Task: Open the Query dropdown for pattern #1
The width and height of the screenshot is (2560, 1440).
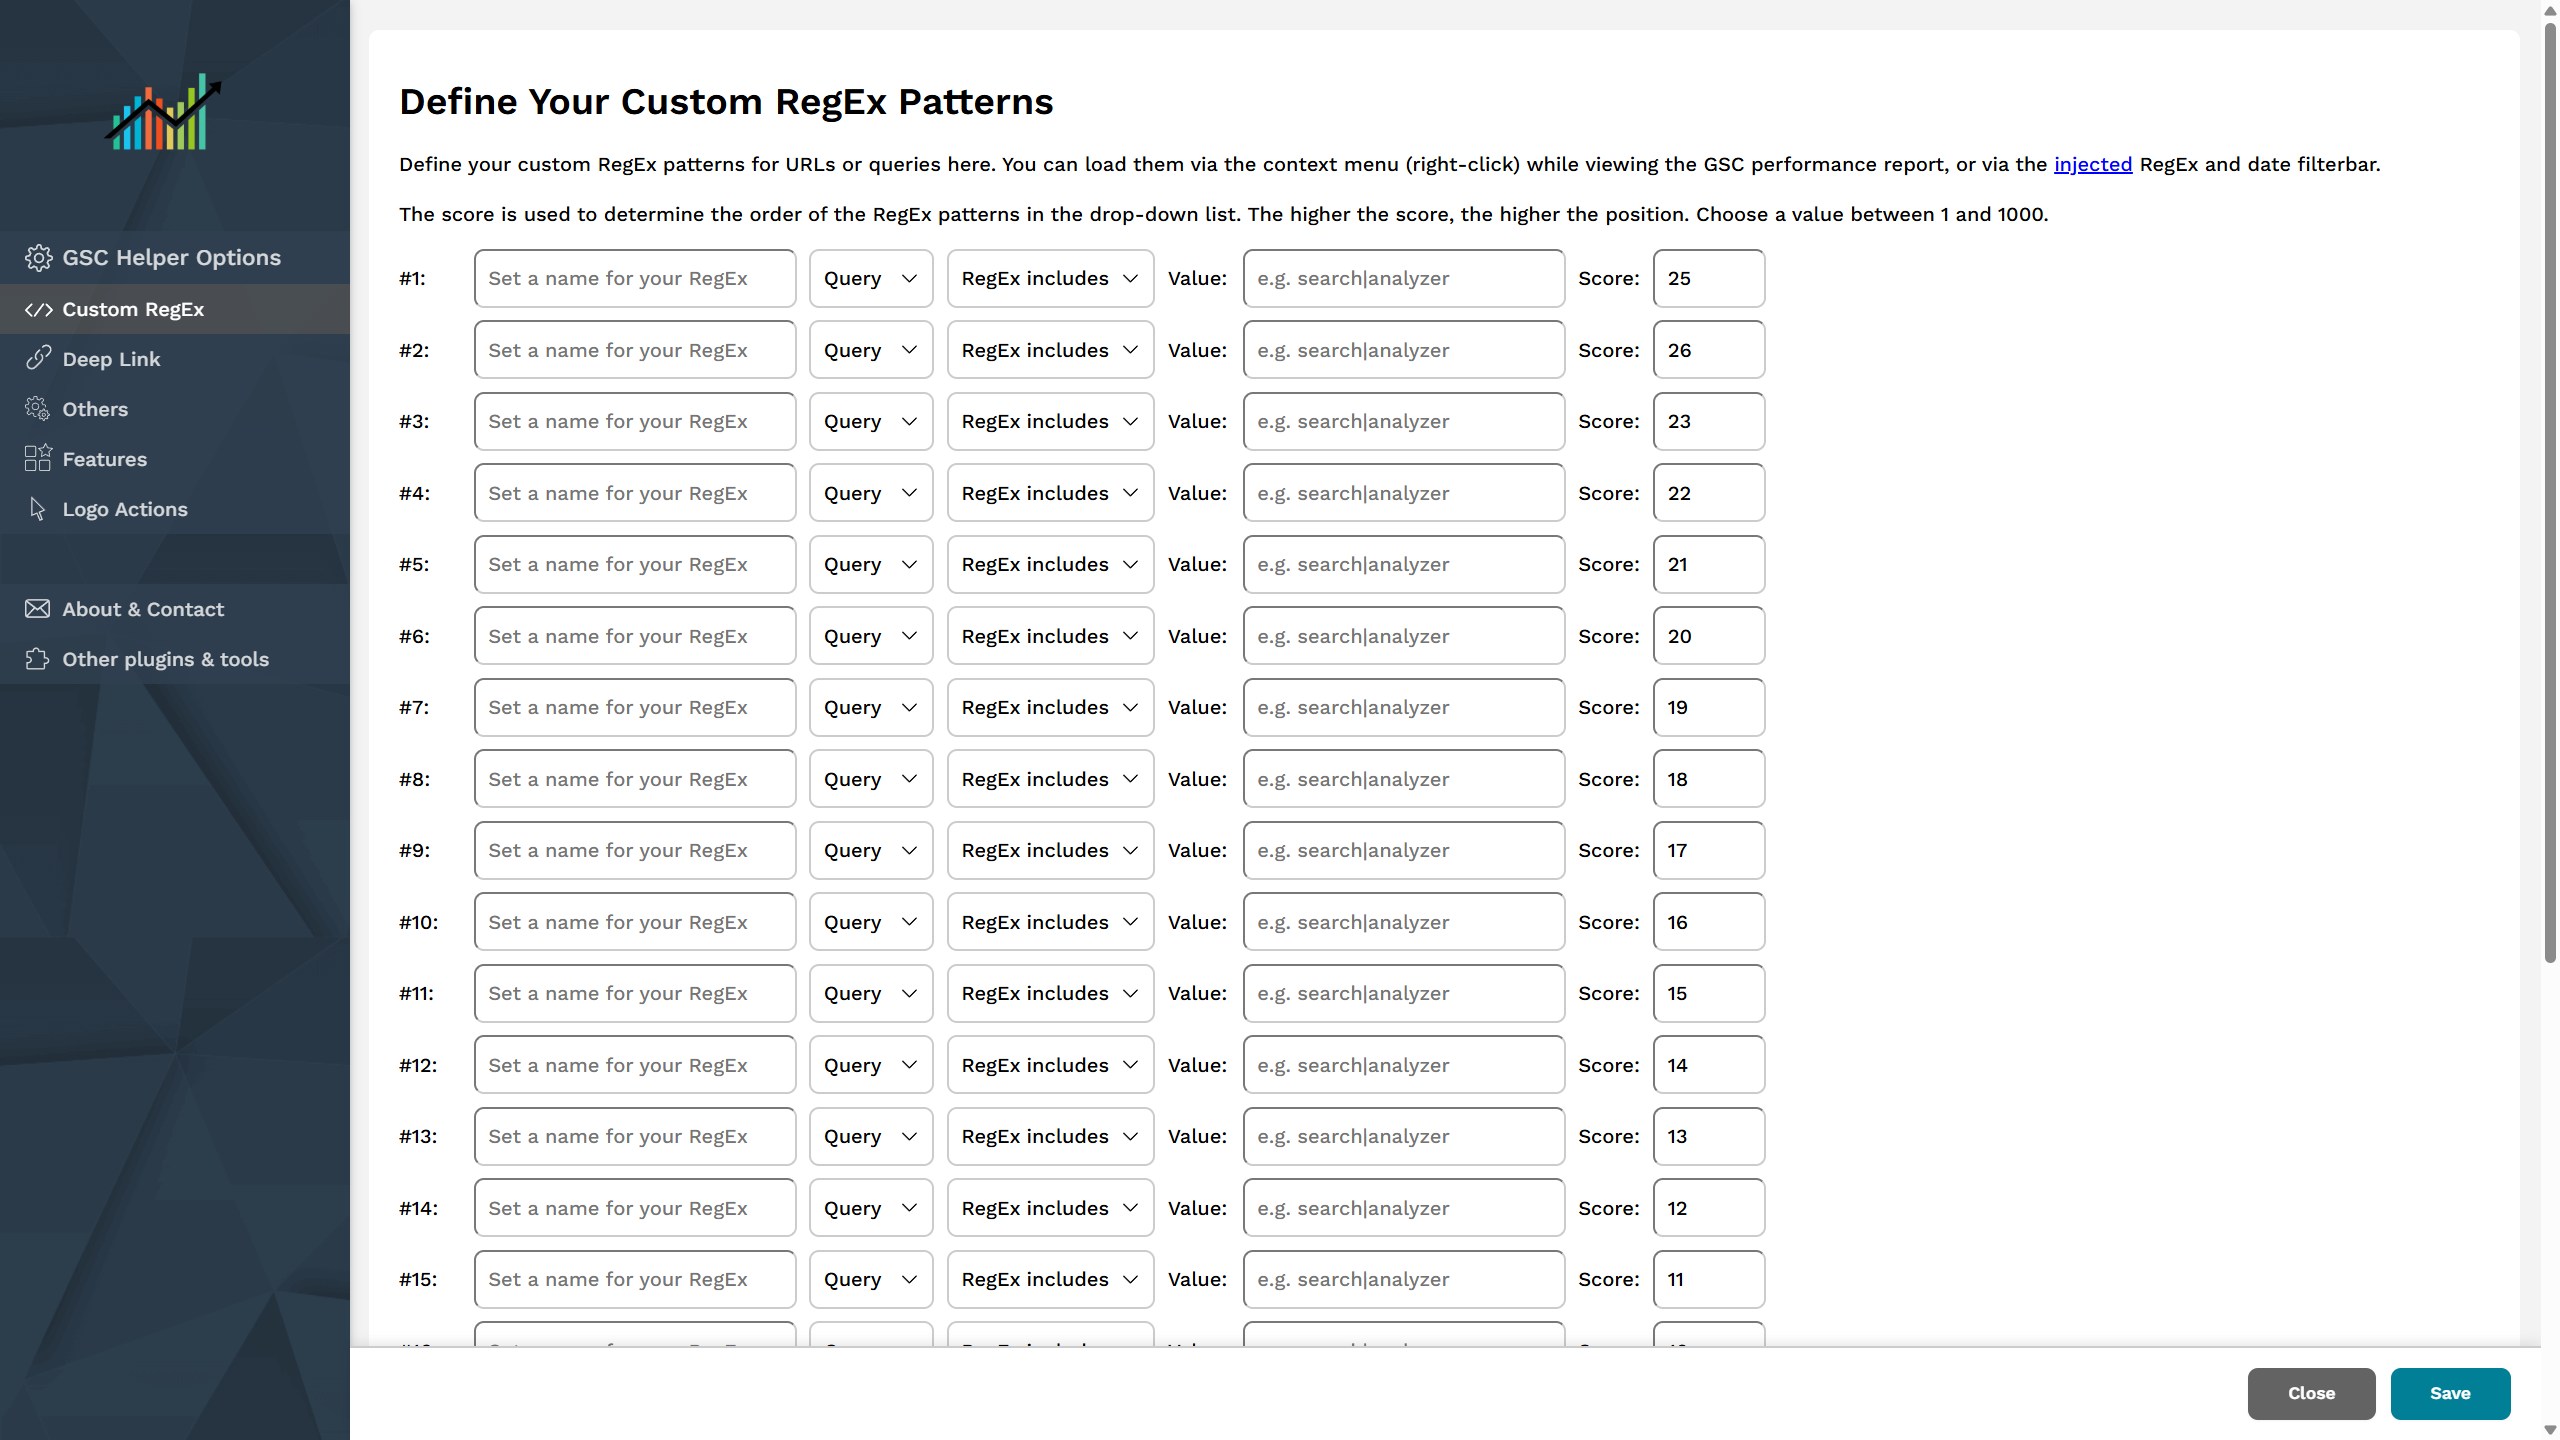Action: 869,278
